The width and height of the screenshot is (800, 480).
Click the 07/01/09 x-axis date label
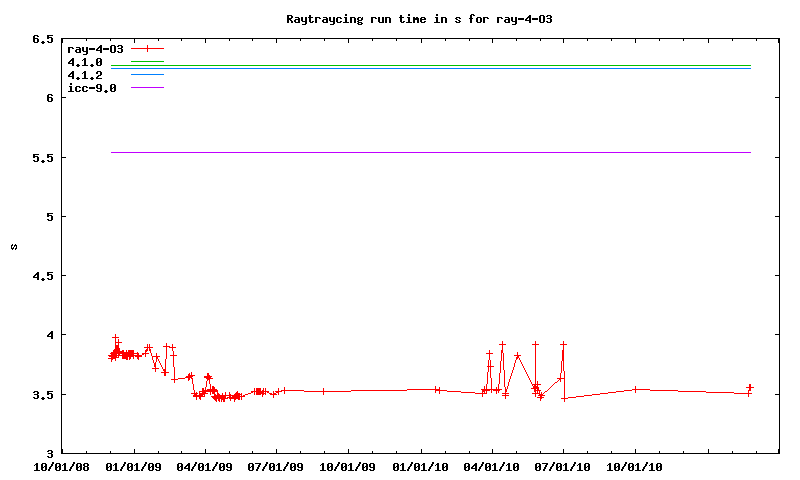point(277,466)
